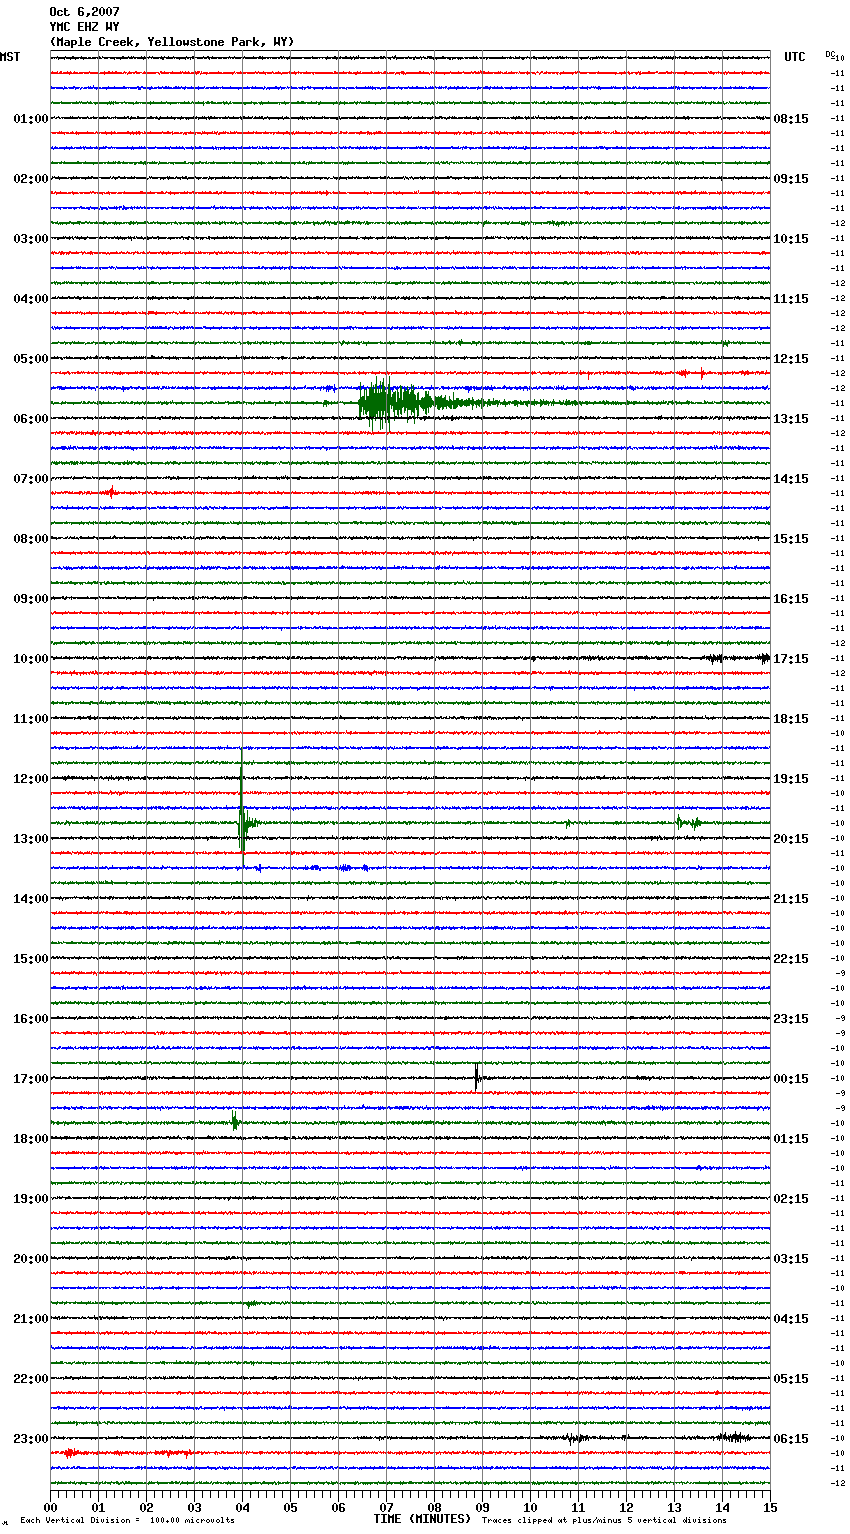
Task: Click the "13:00" MST hour label
Action: (x=31, y=839)
